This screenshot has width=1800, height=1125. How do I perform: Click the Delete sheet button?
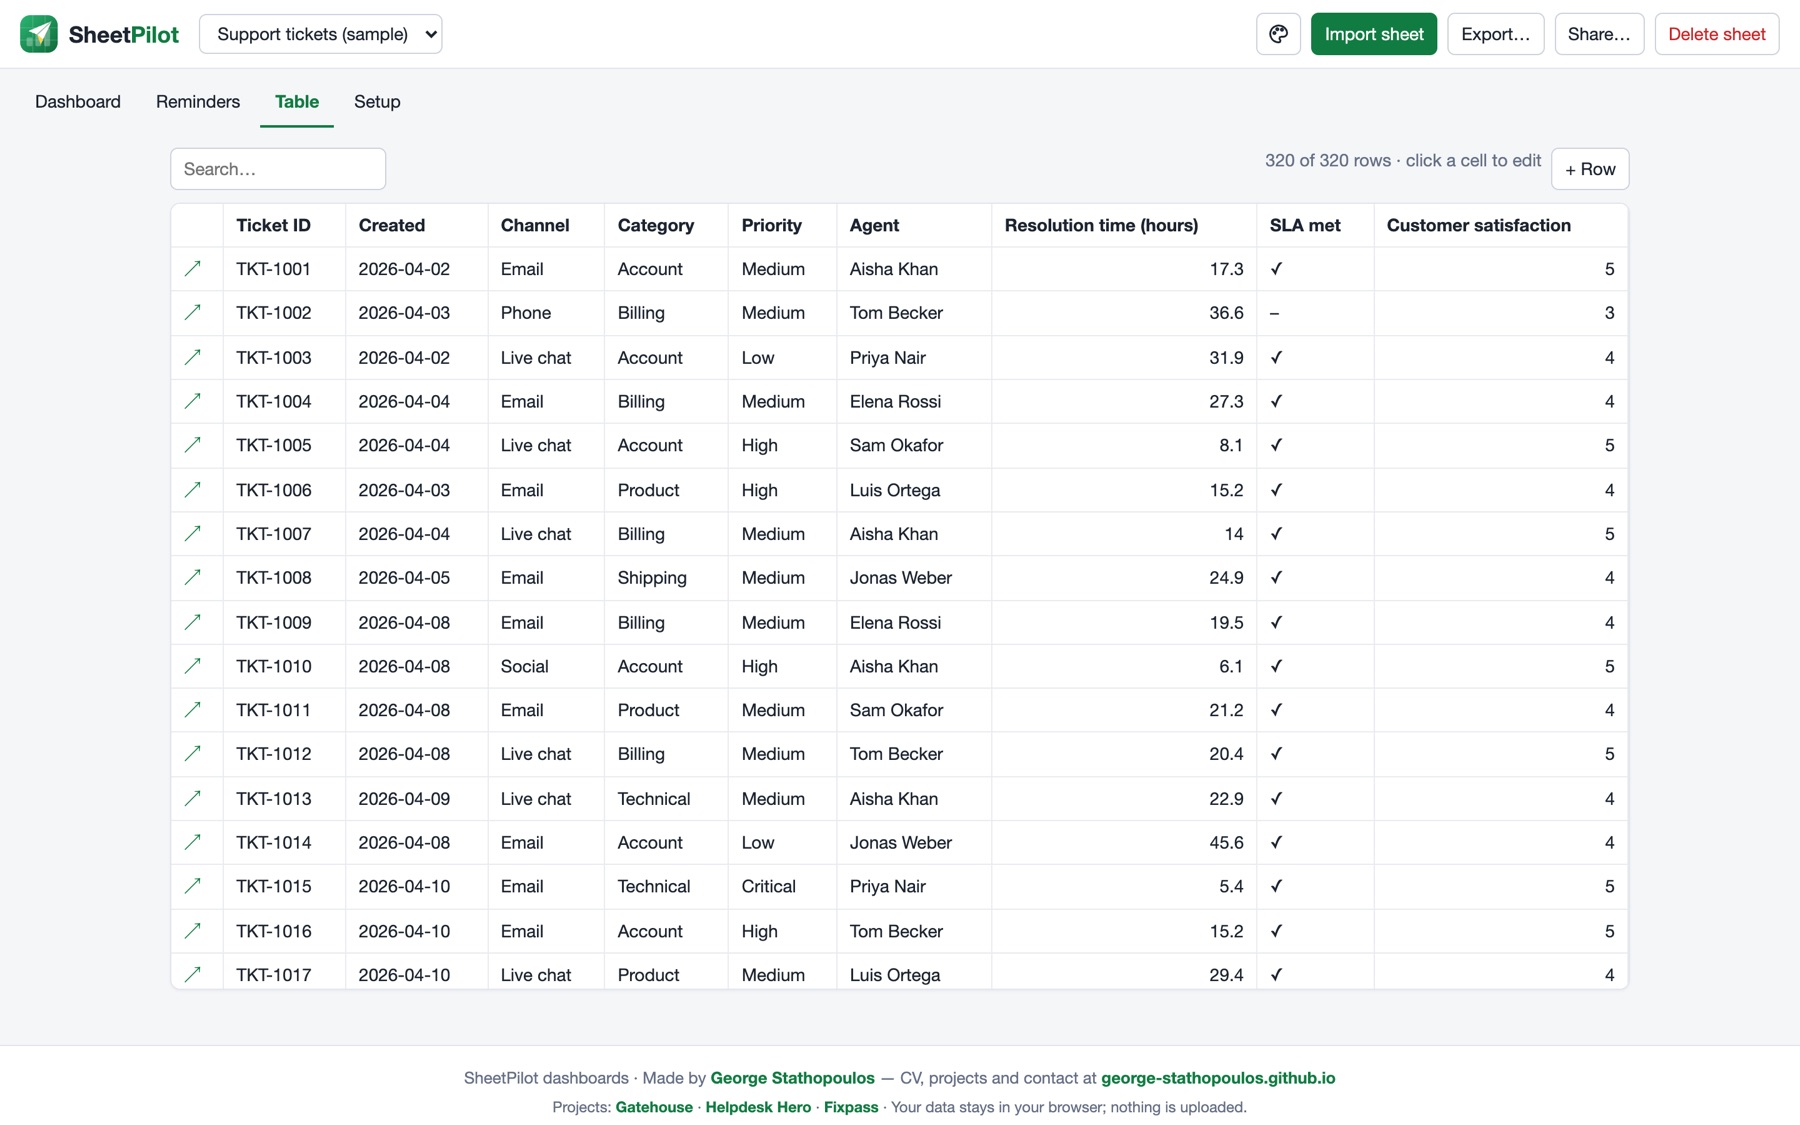(x=1717, y=34)
